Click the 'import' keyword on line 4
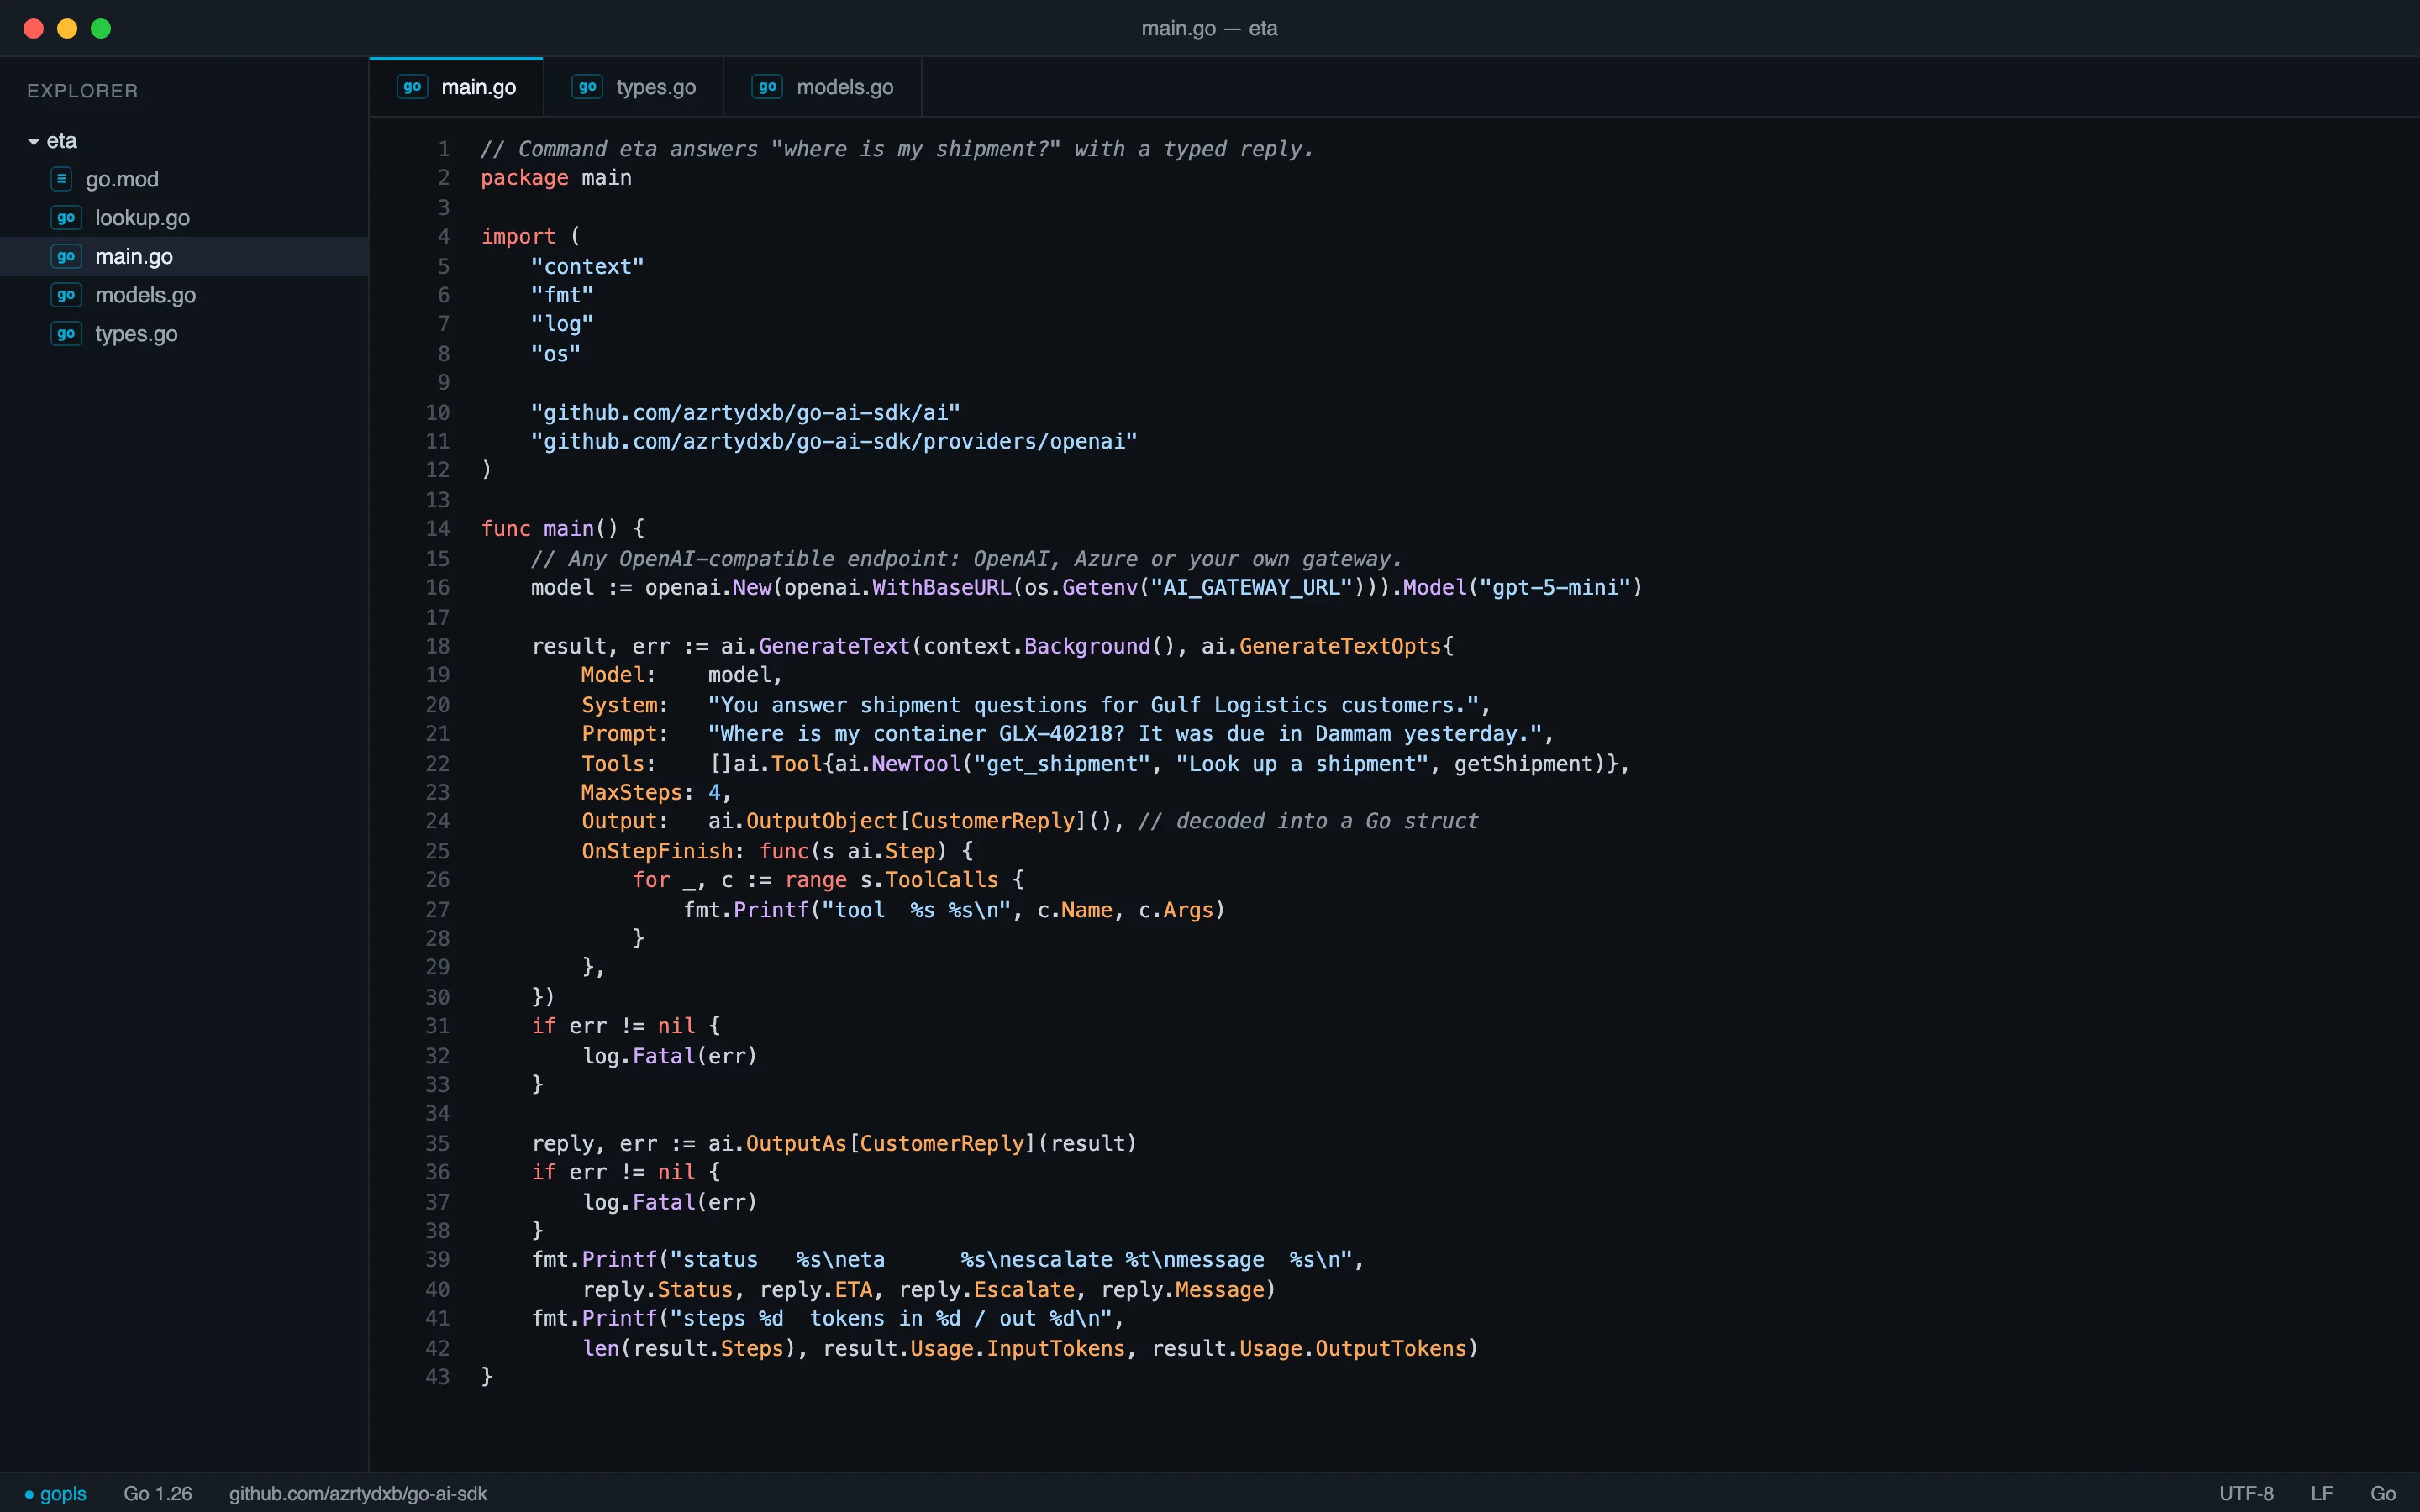This screenshot has width=2420, height=1512. (518, 237)
